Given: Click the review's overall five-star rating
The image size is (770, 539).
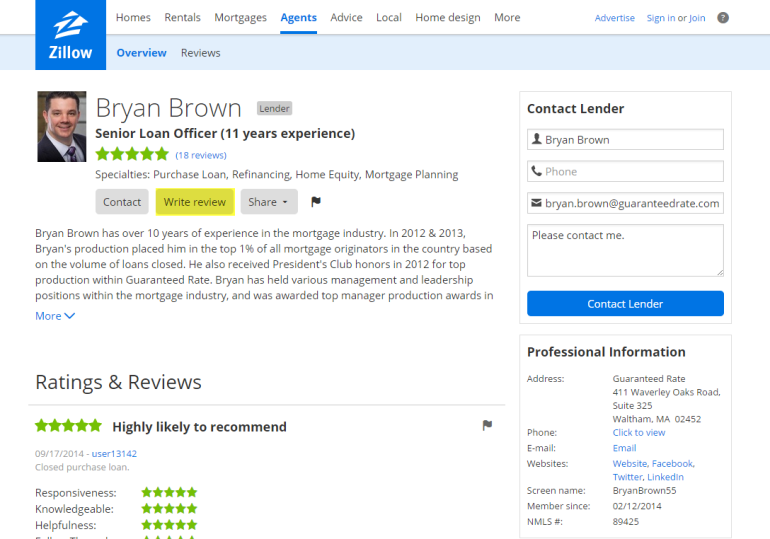Looking at the screenshot, I should 68,425.
